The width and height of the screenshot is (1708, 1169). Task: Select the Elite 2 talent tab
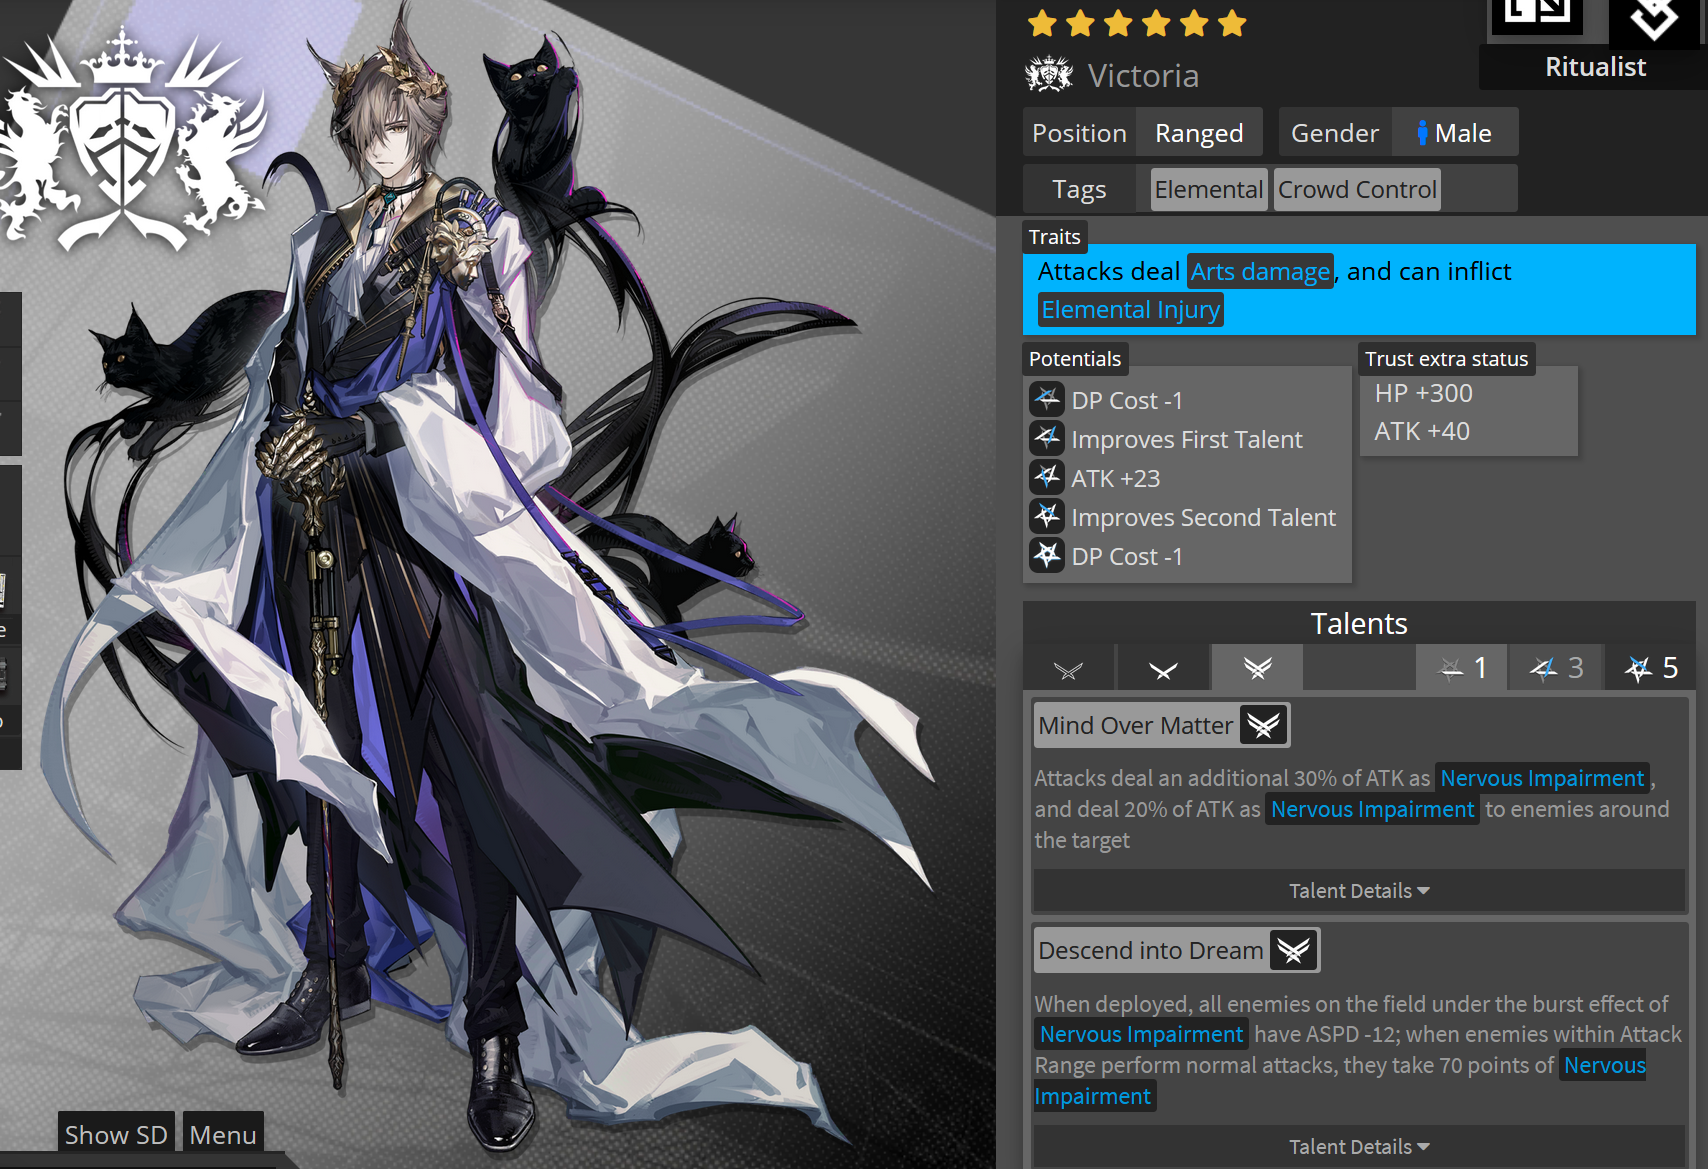(x=1257, y=668)
